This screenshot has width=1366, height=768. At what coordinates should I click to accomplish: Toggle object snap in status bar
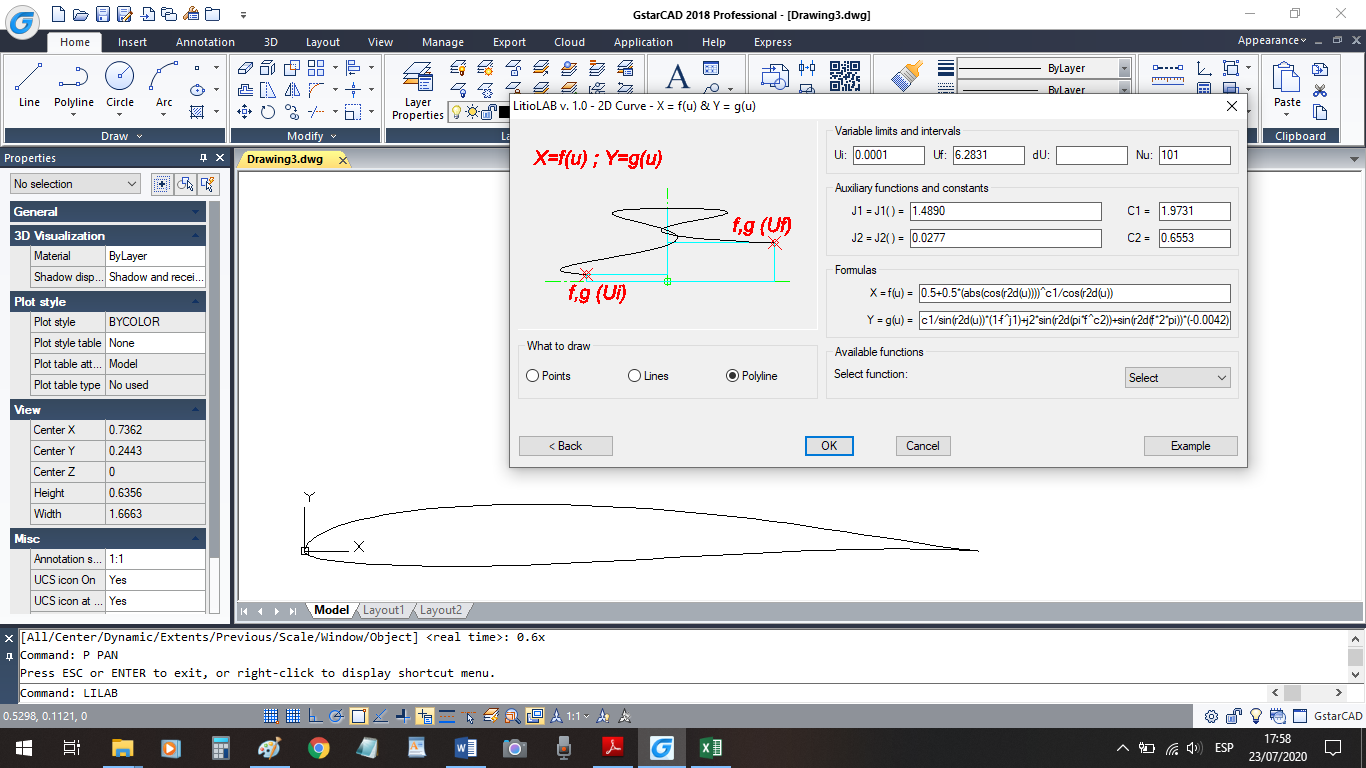(x=358, y=716)
